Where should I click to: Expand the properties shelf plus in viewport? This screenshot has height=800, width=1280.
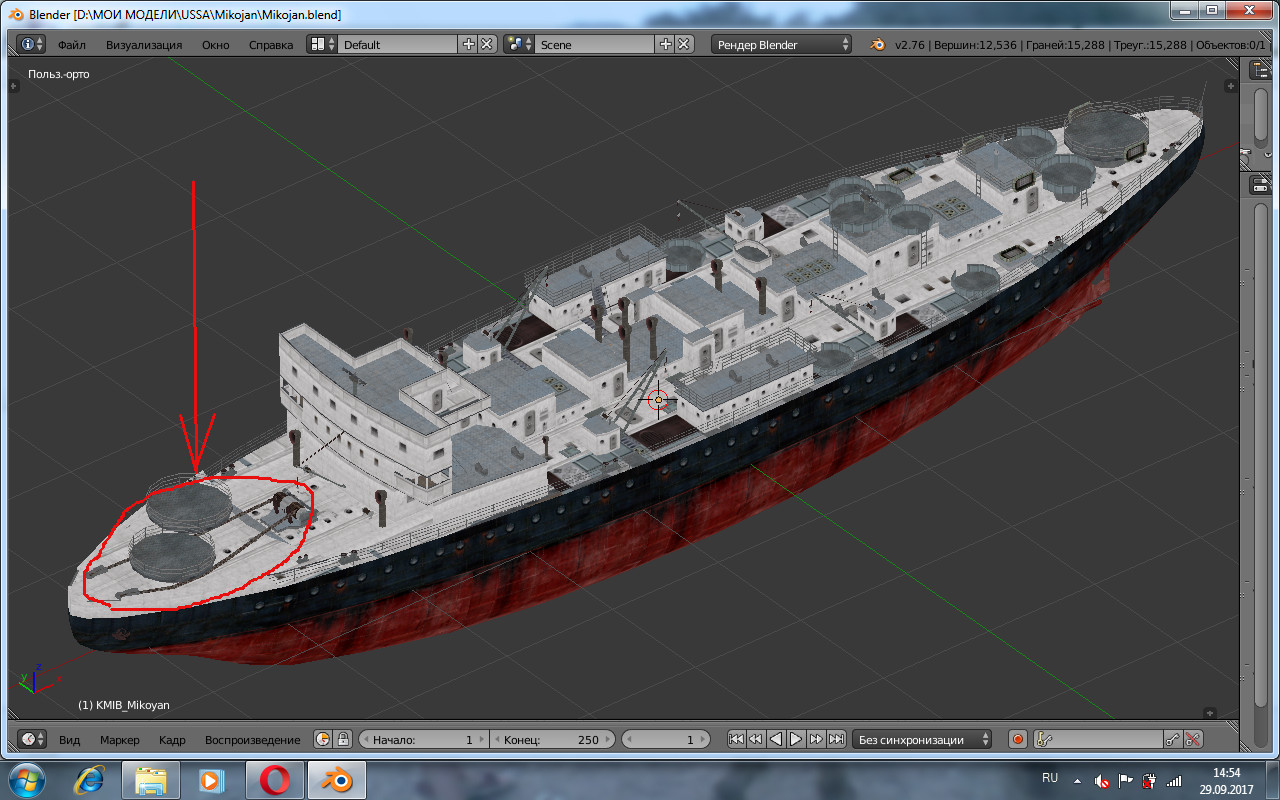click(x=1230, y=86)
